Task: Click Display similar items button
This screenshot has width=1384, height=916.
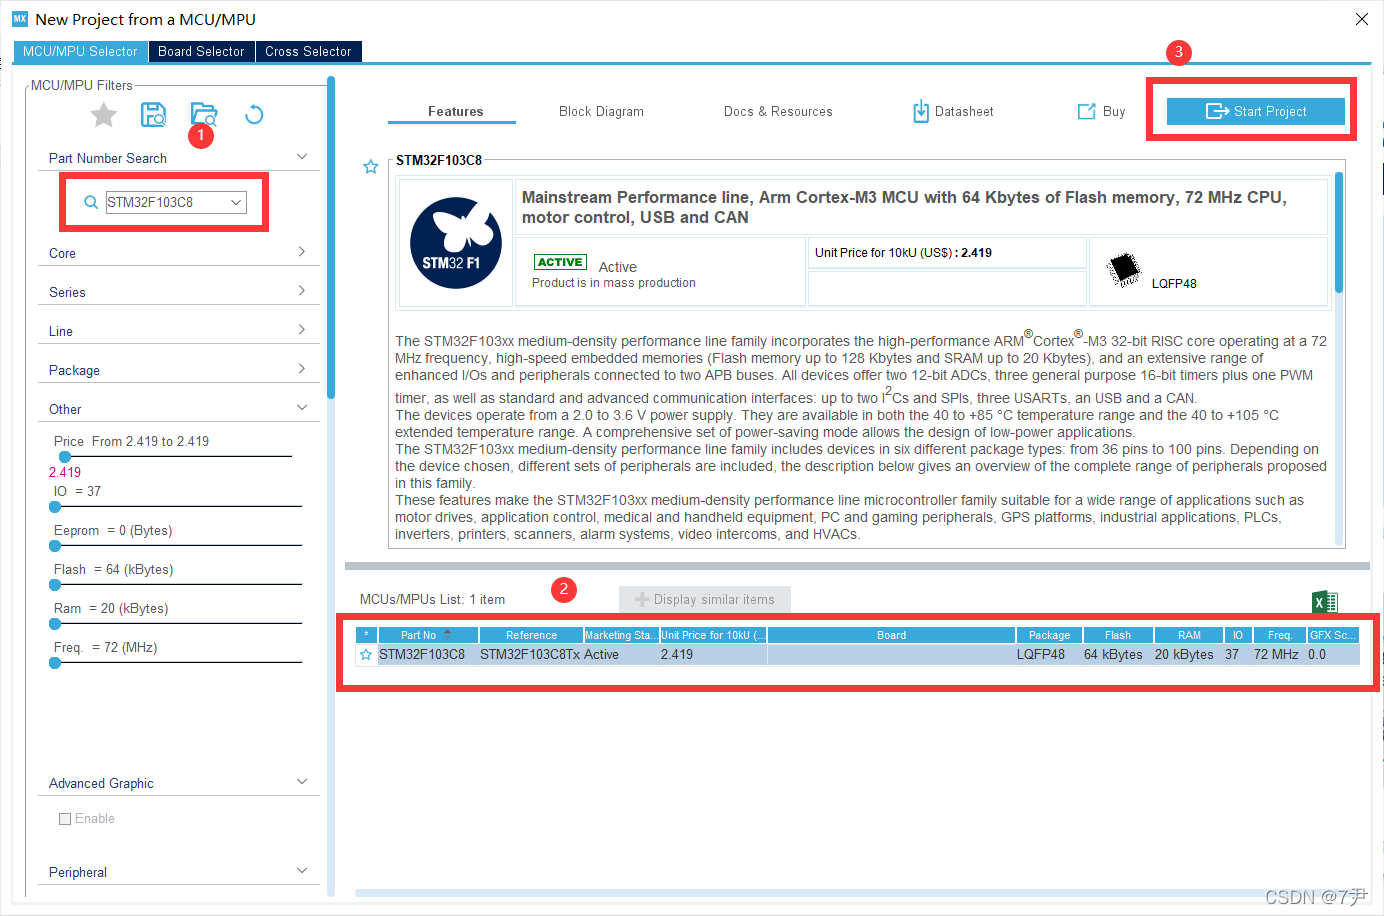Action: [x=705, y=600]
